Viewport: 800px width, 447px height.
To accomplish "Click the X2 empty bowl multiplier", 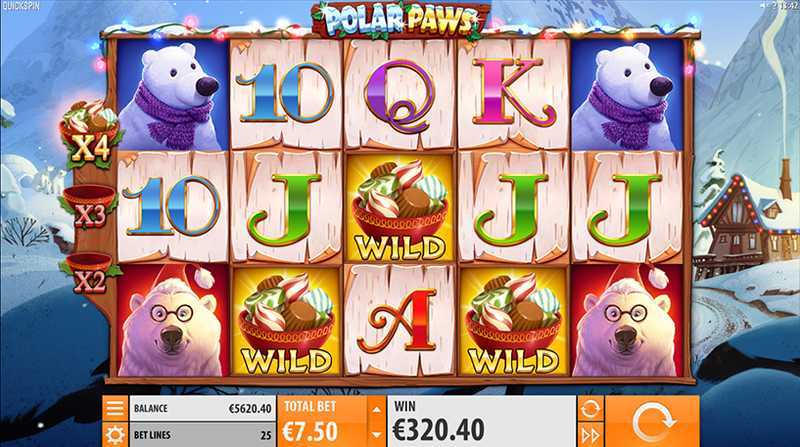I will [x=89, y=274].
